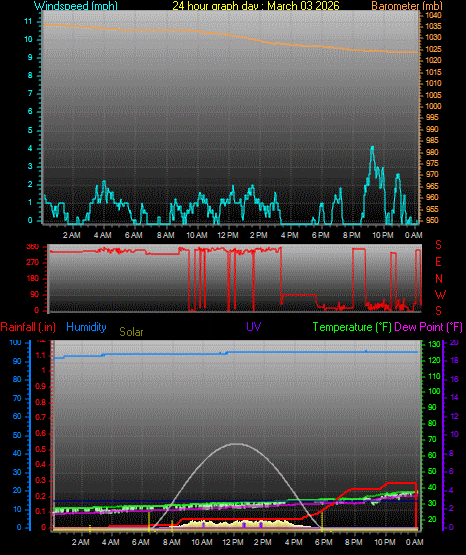Click "8 PM" on the windspeed chart time axis
This screenshot has width=466, height=555.
coord(352,235)
